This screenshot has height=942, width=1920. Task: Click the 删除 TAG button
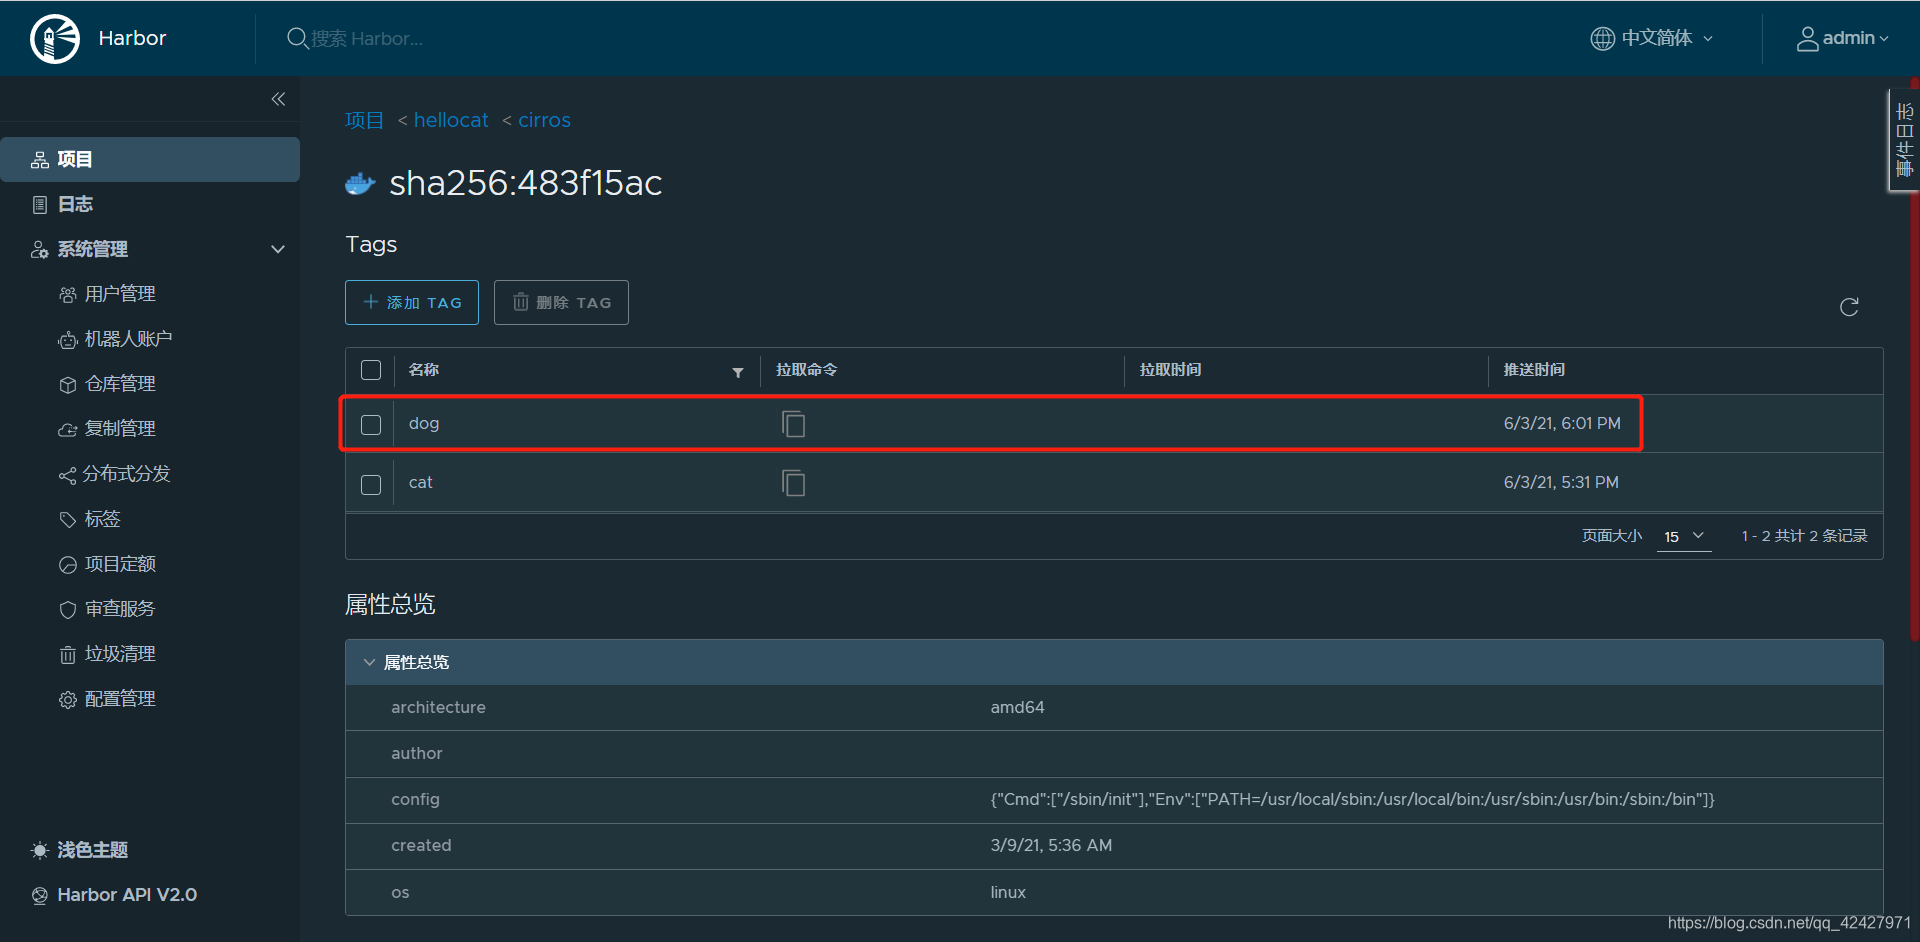[x=561, y=303]
